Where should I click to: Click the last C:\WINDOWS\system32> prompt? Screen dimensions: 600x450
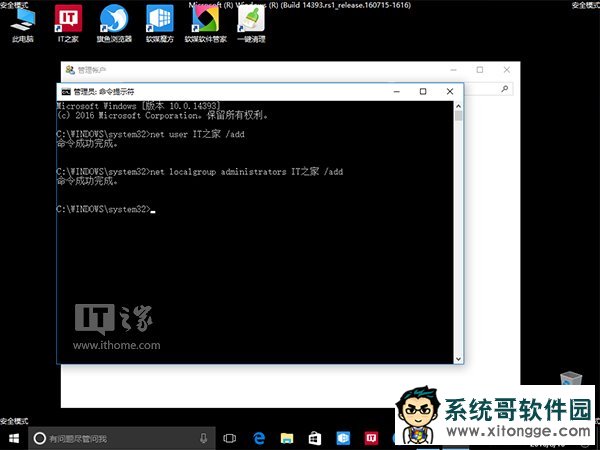tap(103, 209)
